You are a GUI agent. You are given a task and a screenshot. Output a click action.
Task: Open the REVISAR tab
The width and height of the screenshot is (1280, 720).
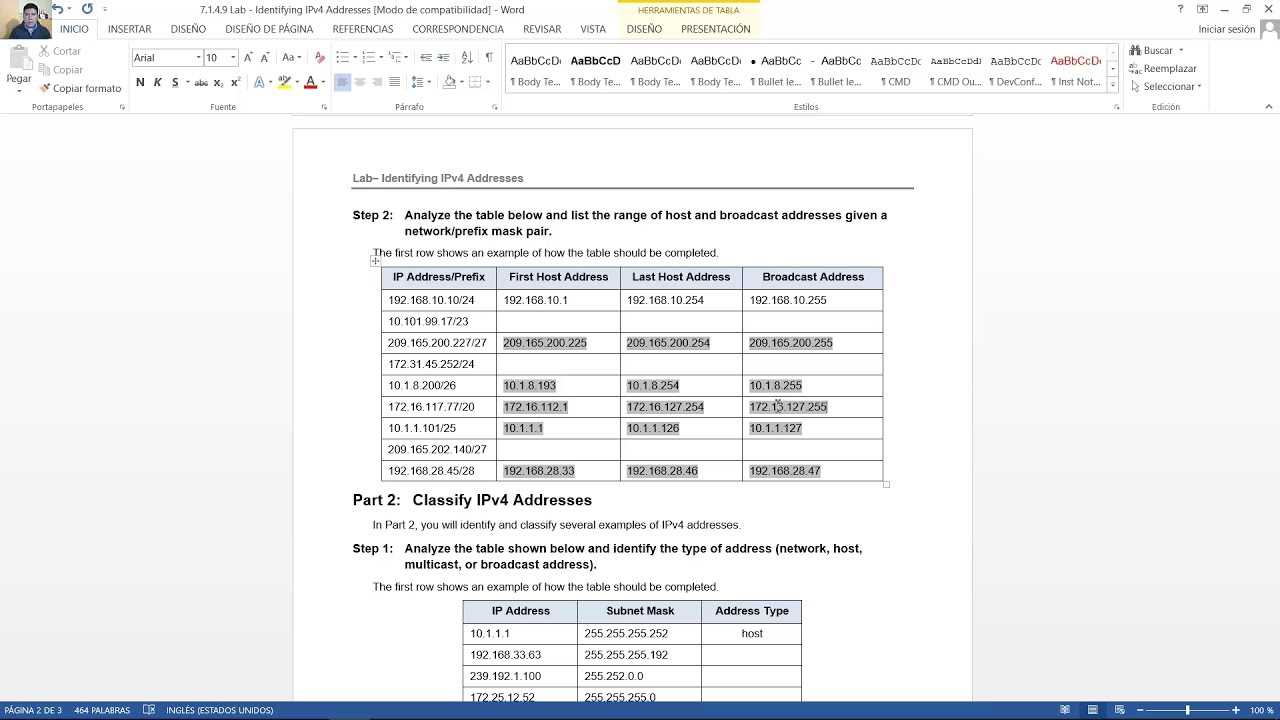pyautogui.click(x=542, y=29)
